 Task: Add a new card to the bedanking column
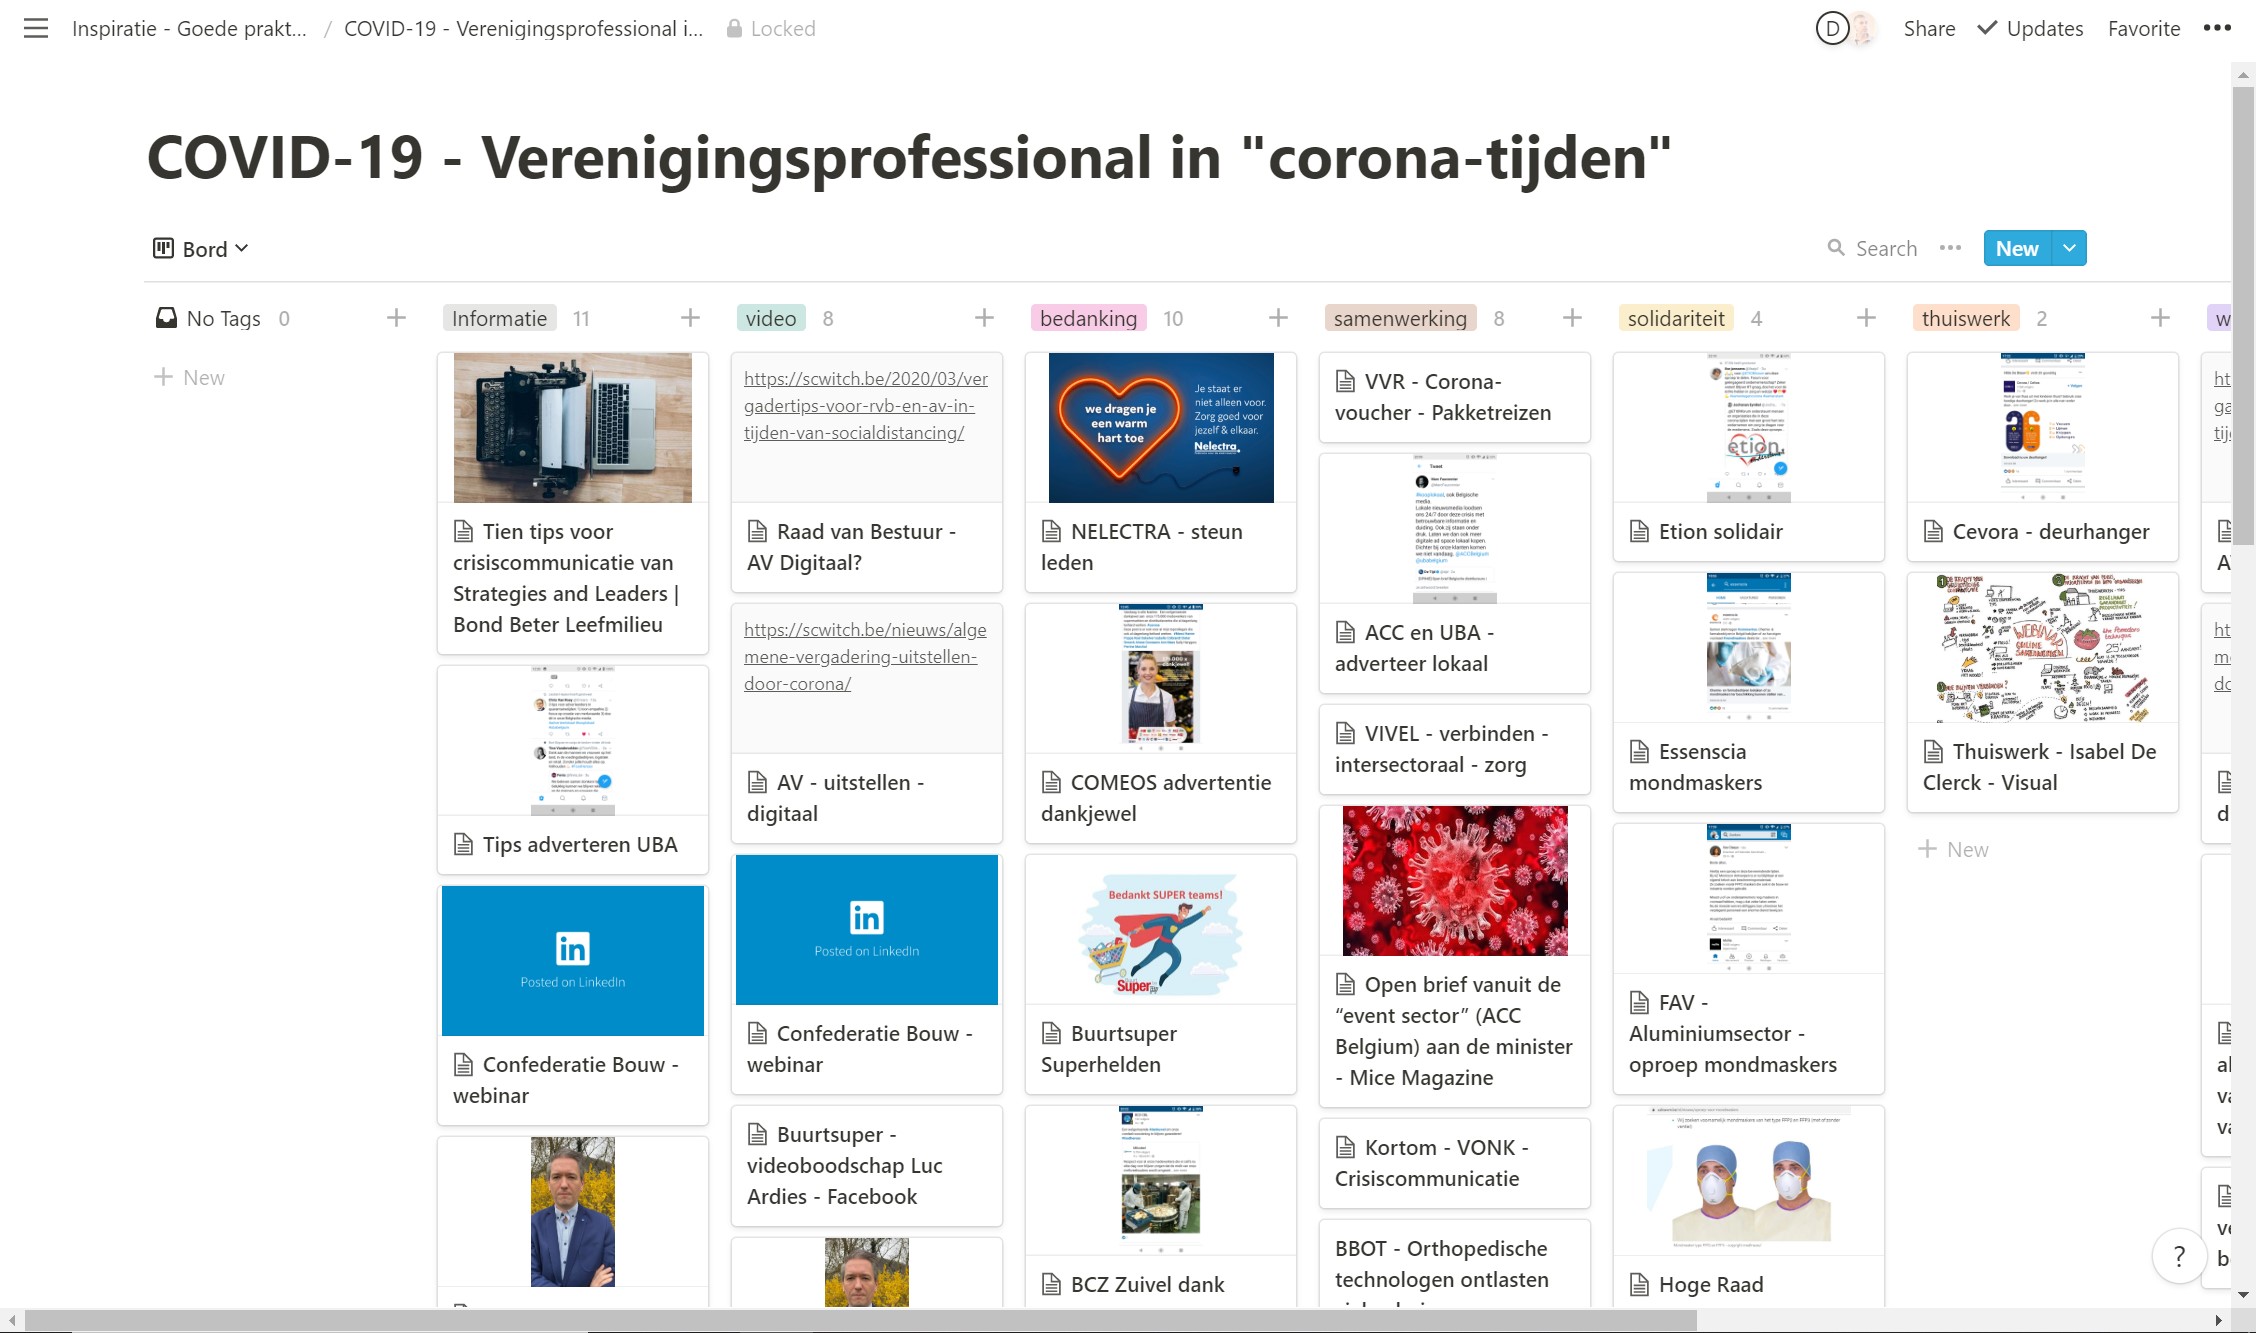[x=1279, y=317]
